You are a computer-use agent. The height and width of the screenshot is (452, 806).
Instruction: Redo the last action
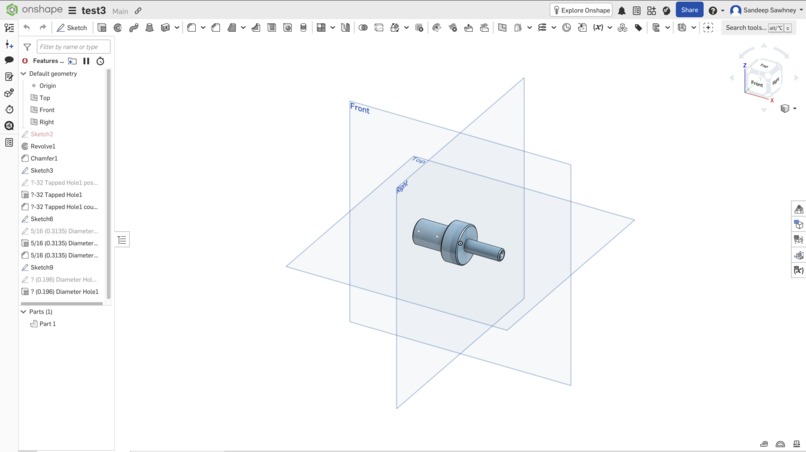(x=43, y=28)
